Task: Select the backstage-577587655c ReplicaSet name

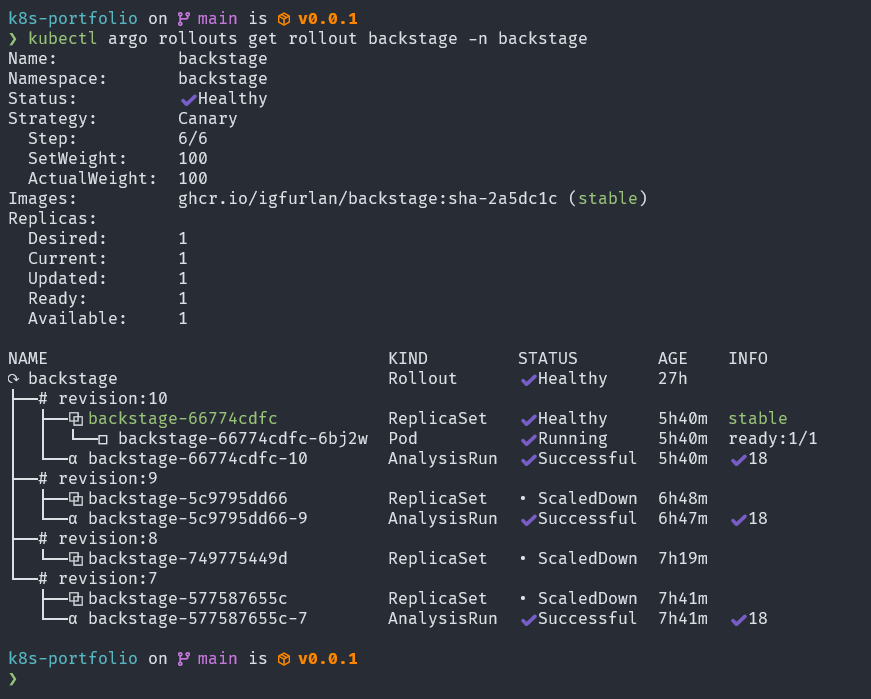Action: click(187, 599)
